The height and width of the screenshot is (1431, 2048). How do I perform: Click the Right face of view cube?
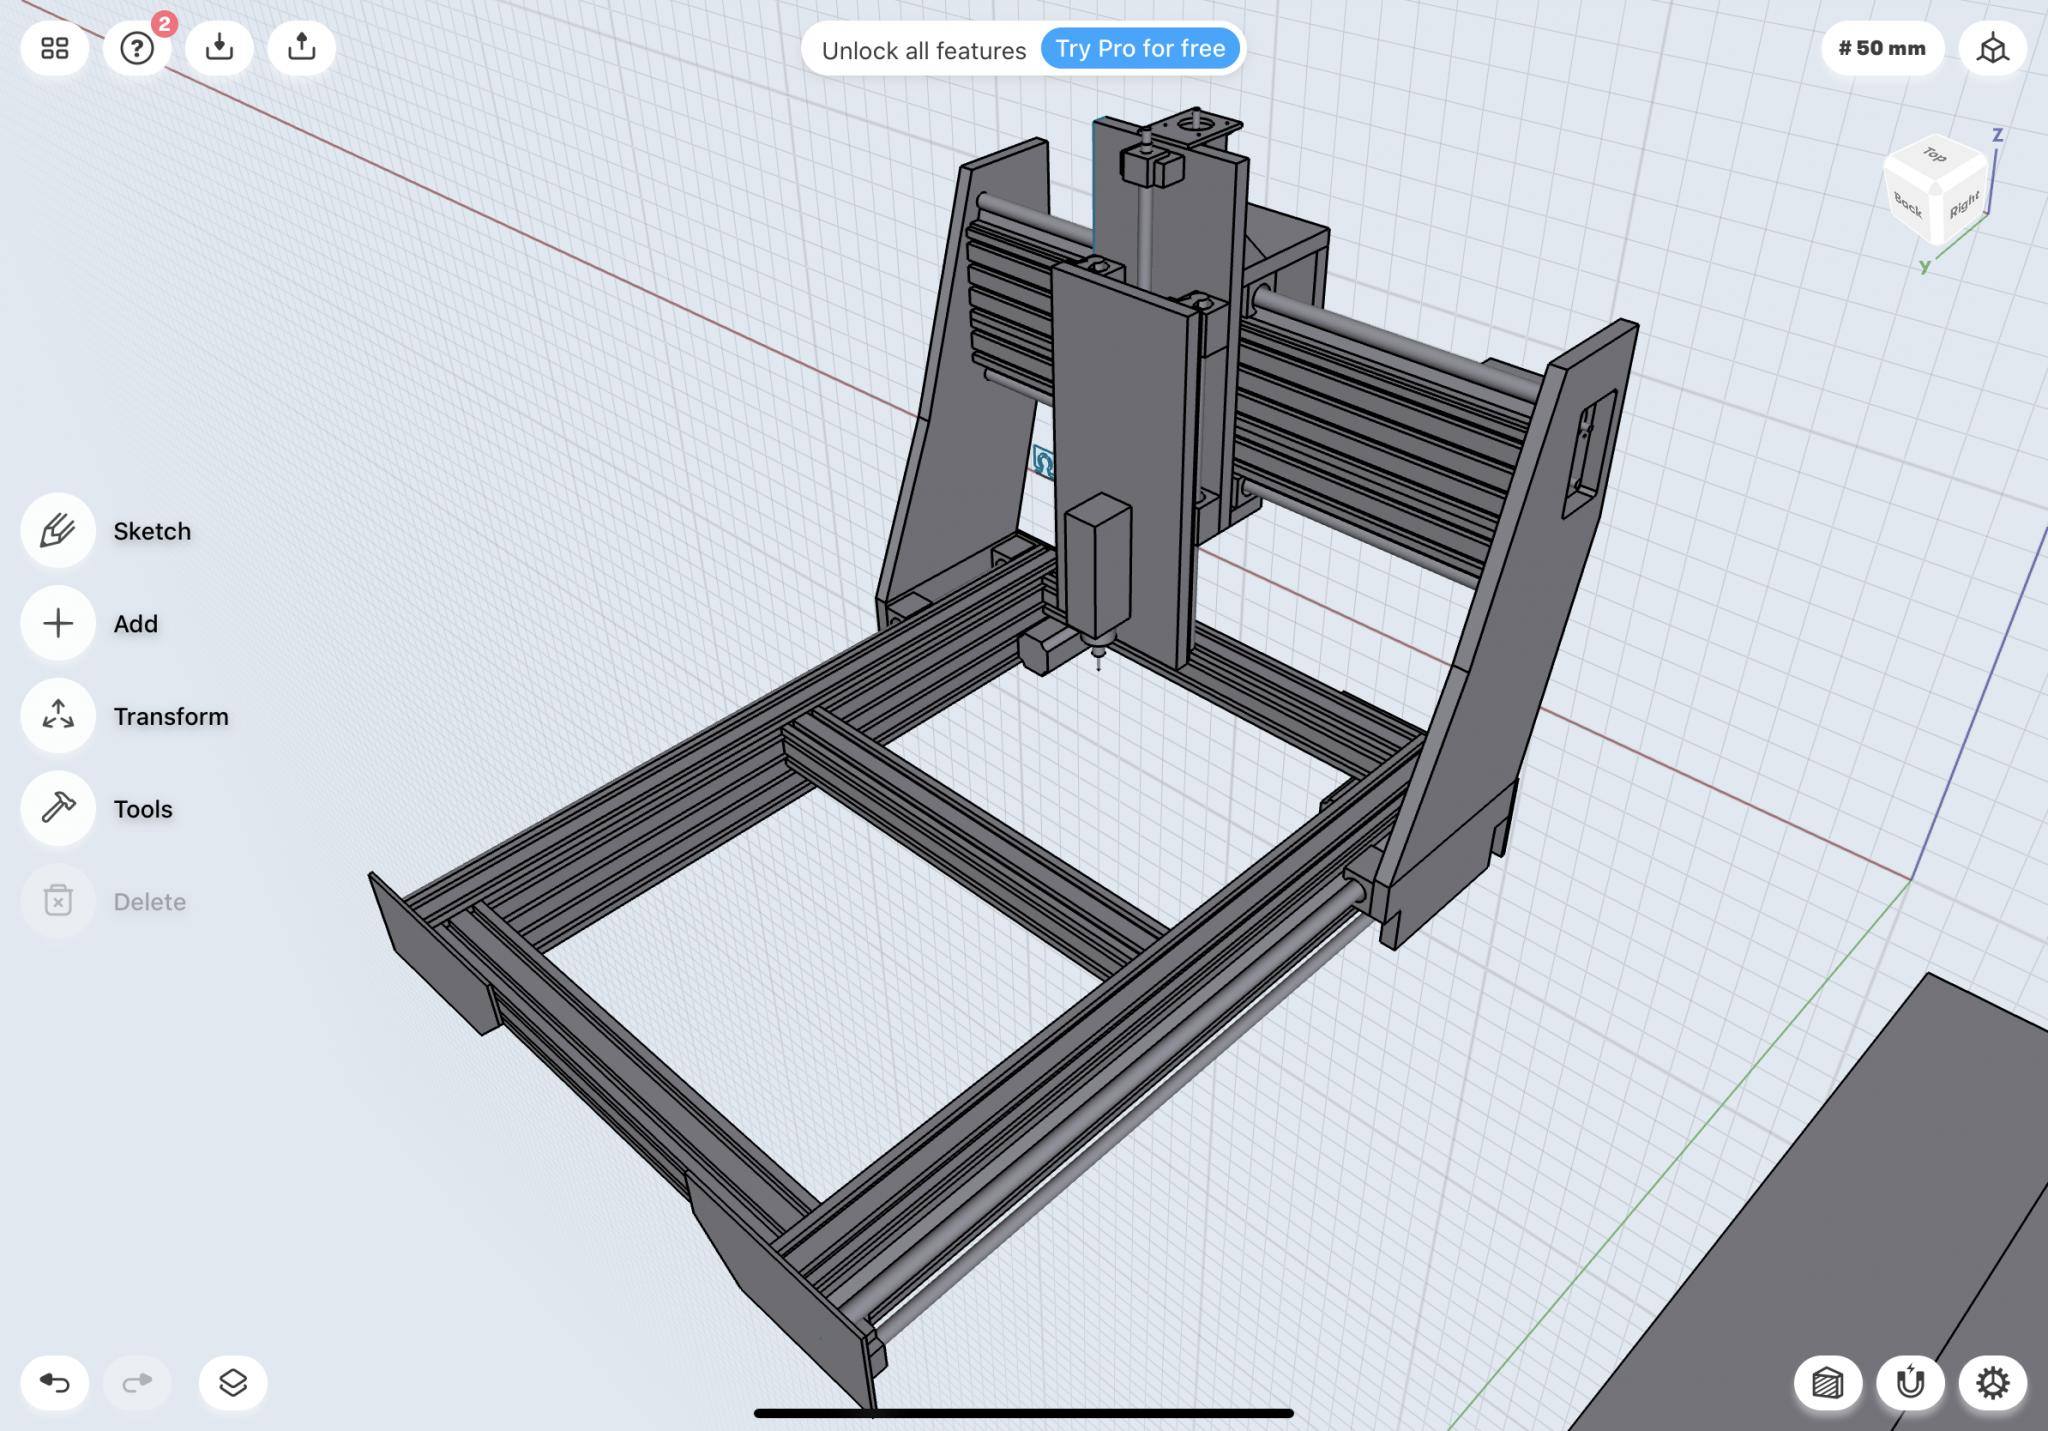click(1963, 206)
